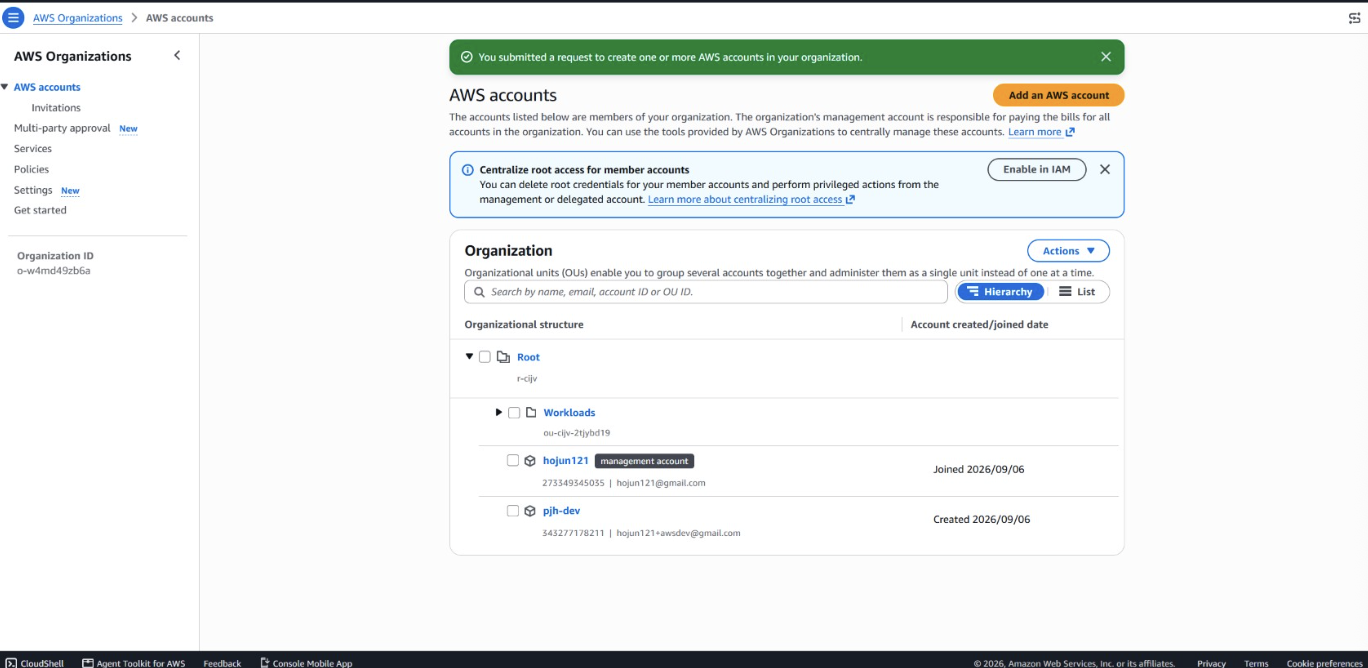
Task: Expand the Workloads OU arrow
Action: pos(499,412)
